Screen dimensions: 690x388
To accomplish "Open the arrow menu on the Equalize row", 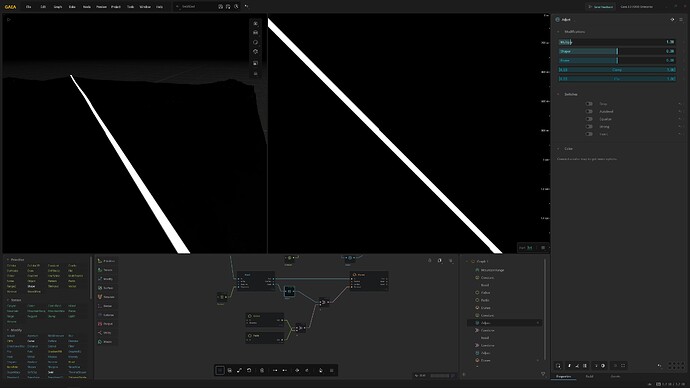I will pyautogui.click(x=680, y=119).
